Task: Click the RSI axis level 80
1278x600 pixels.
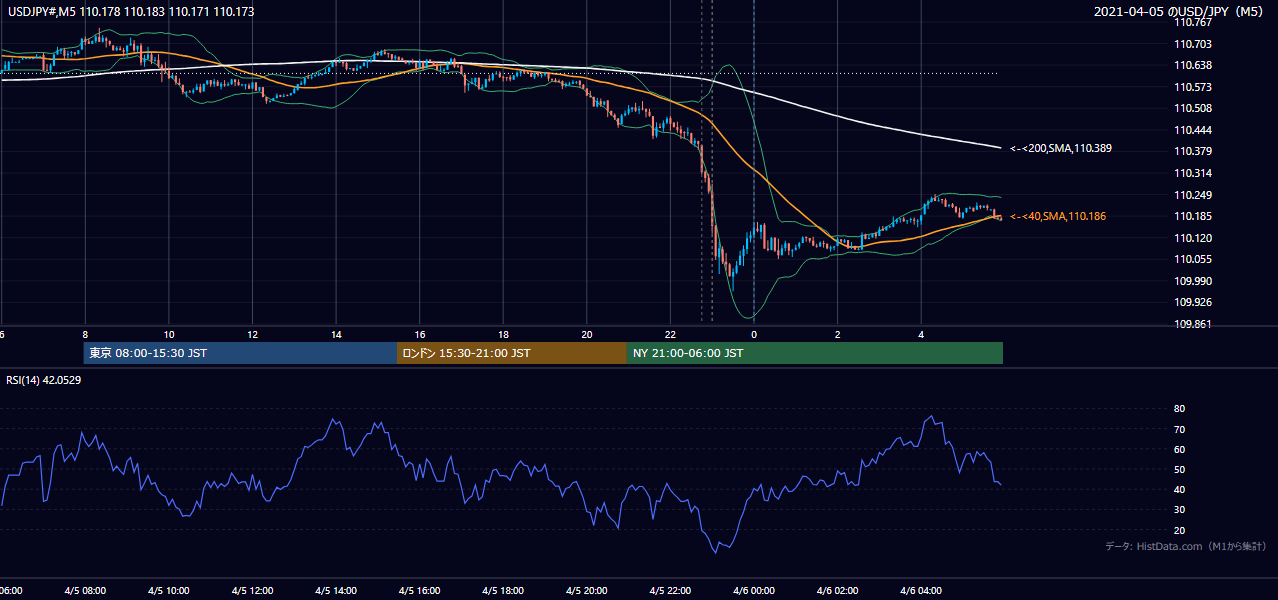Action: click(1179, 409)
